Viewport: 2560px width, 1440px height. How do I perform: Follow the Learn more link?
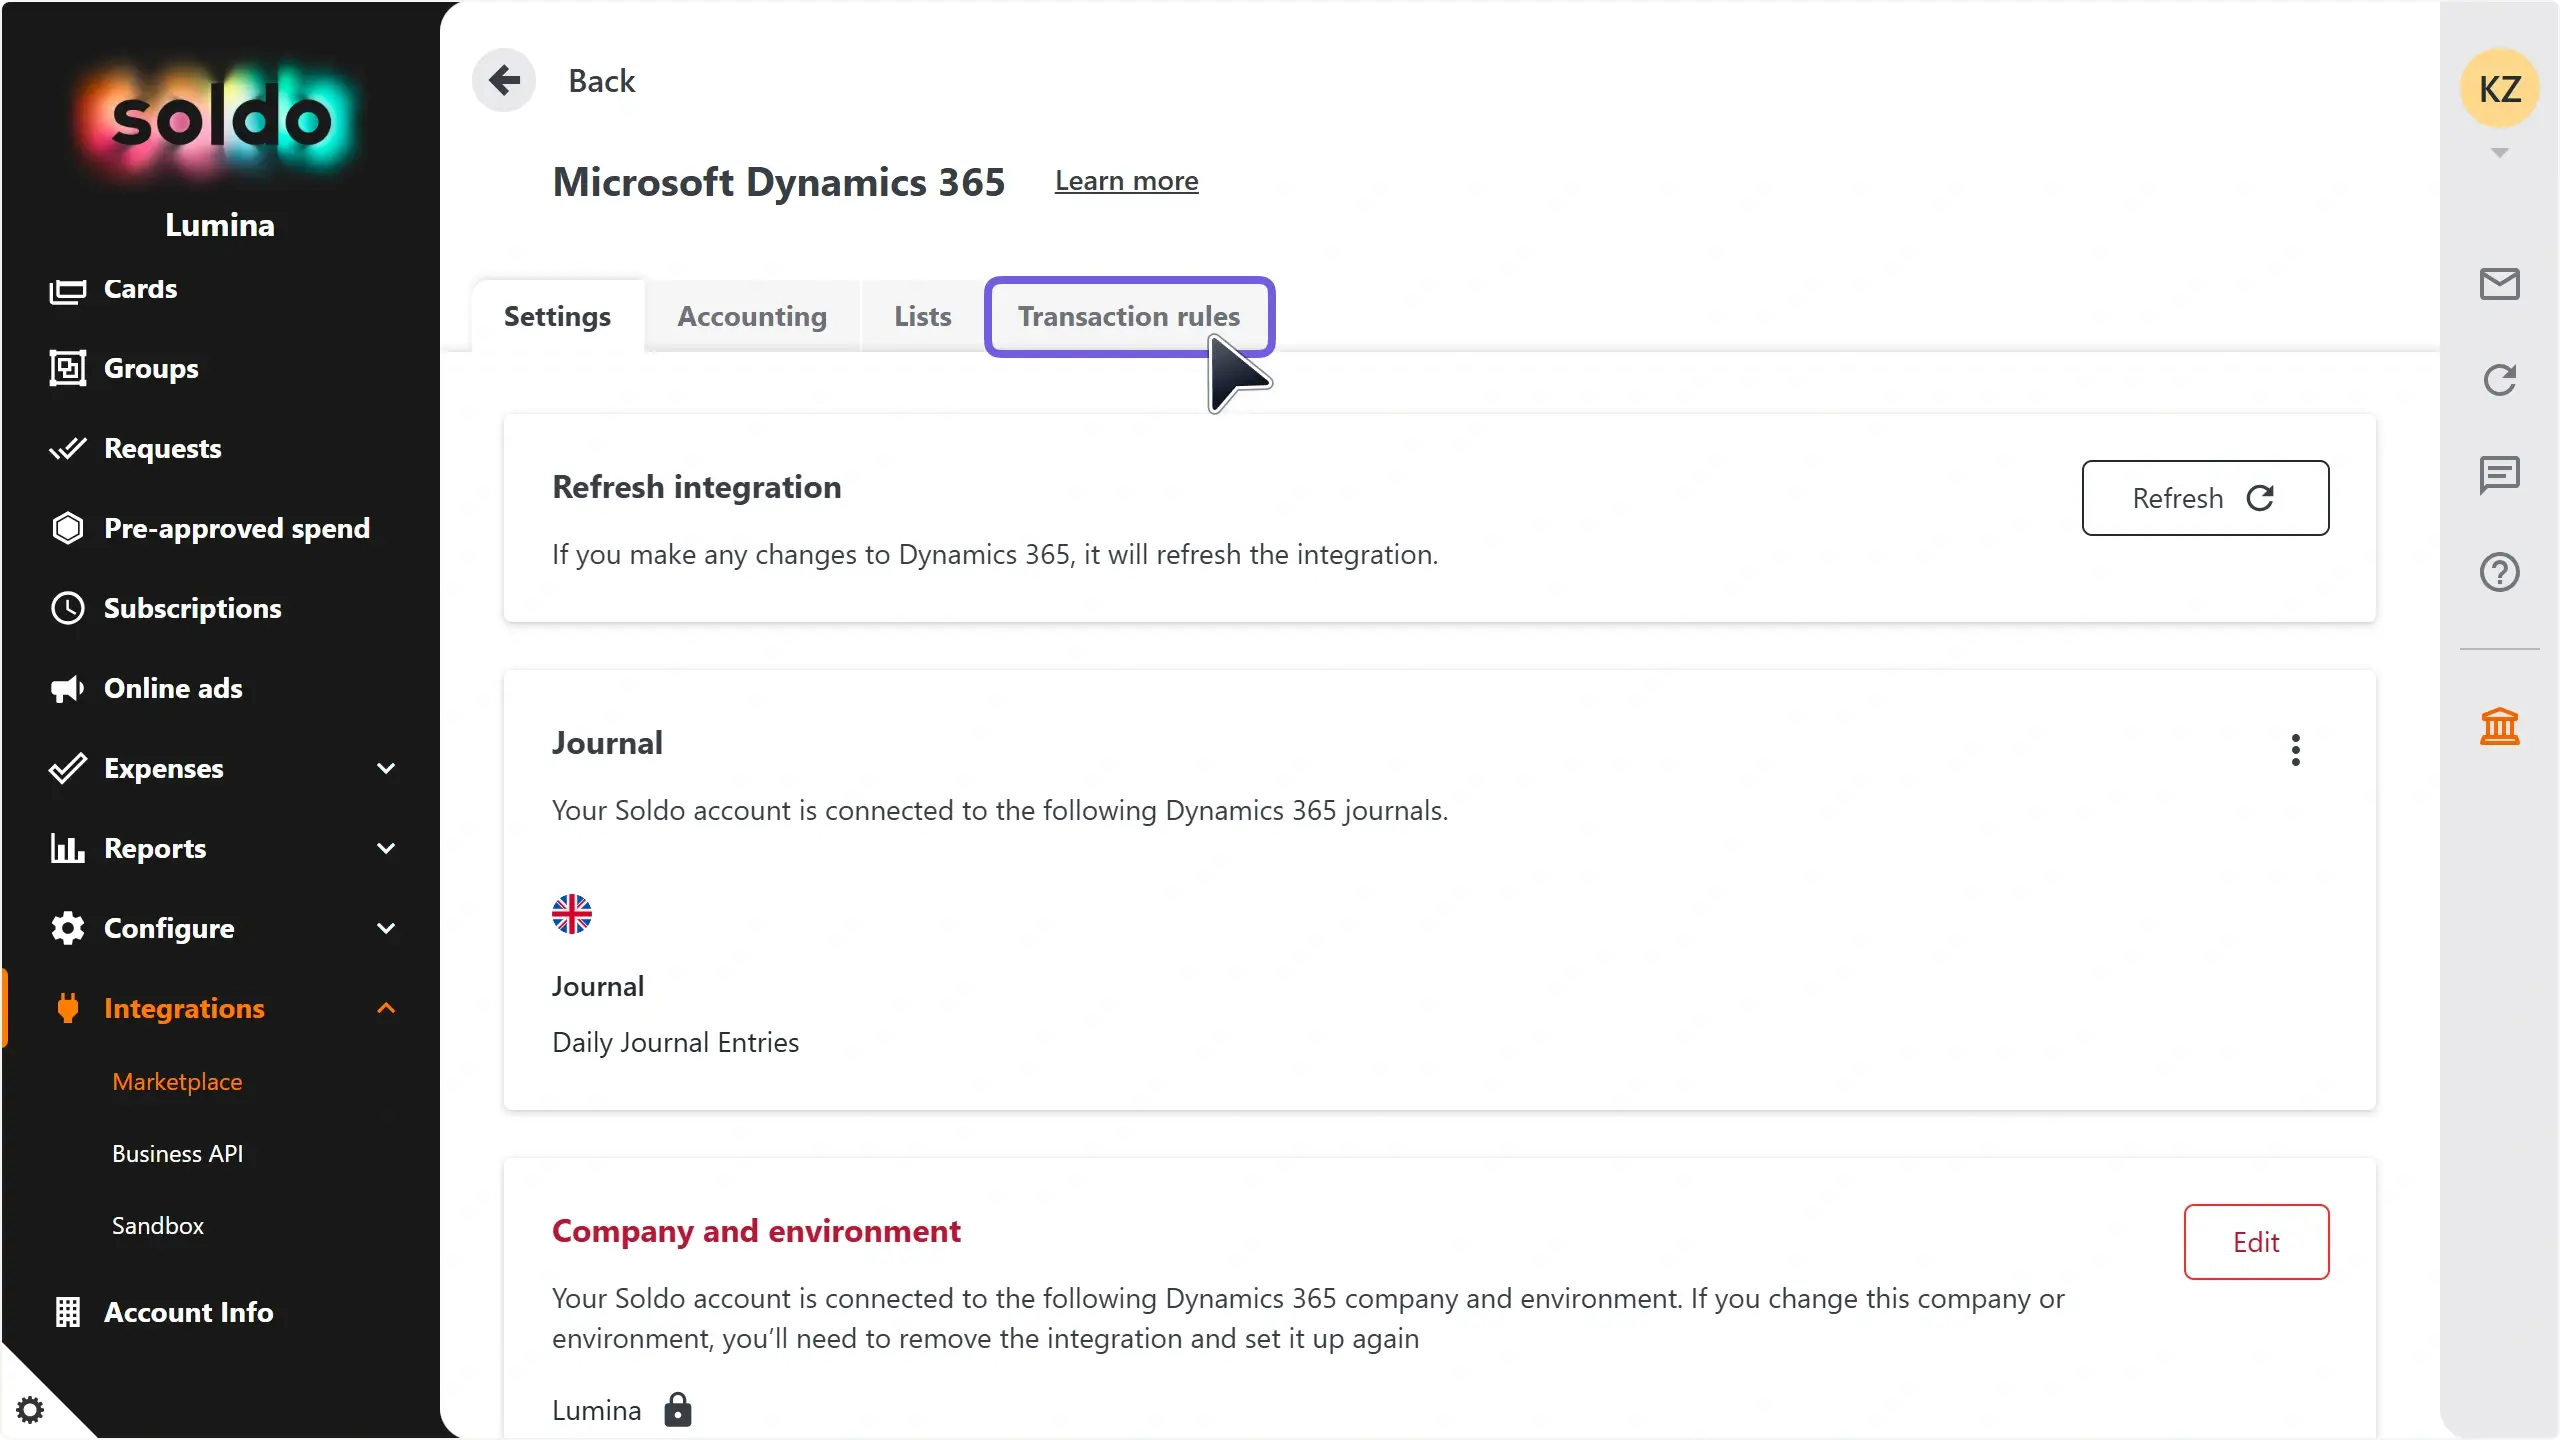click(x=1126, y=181)
